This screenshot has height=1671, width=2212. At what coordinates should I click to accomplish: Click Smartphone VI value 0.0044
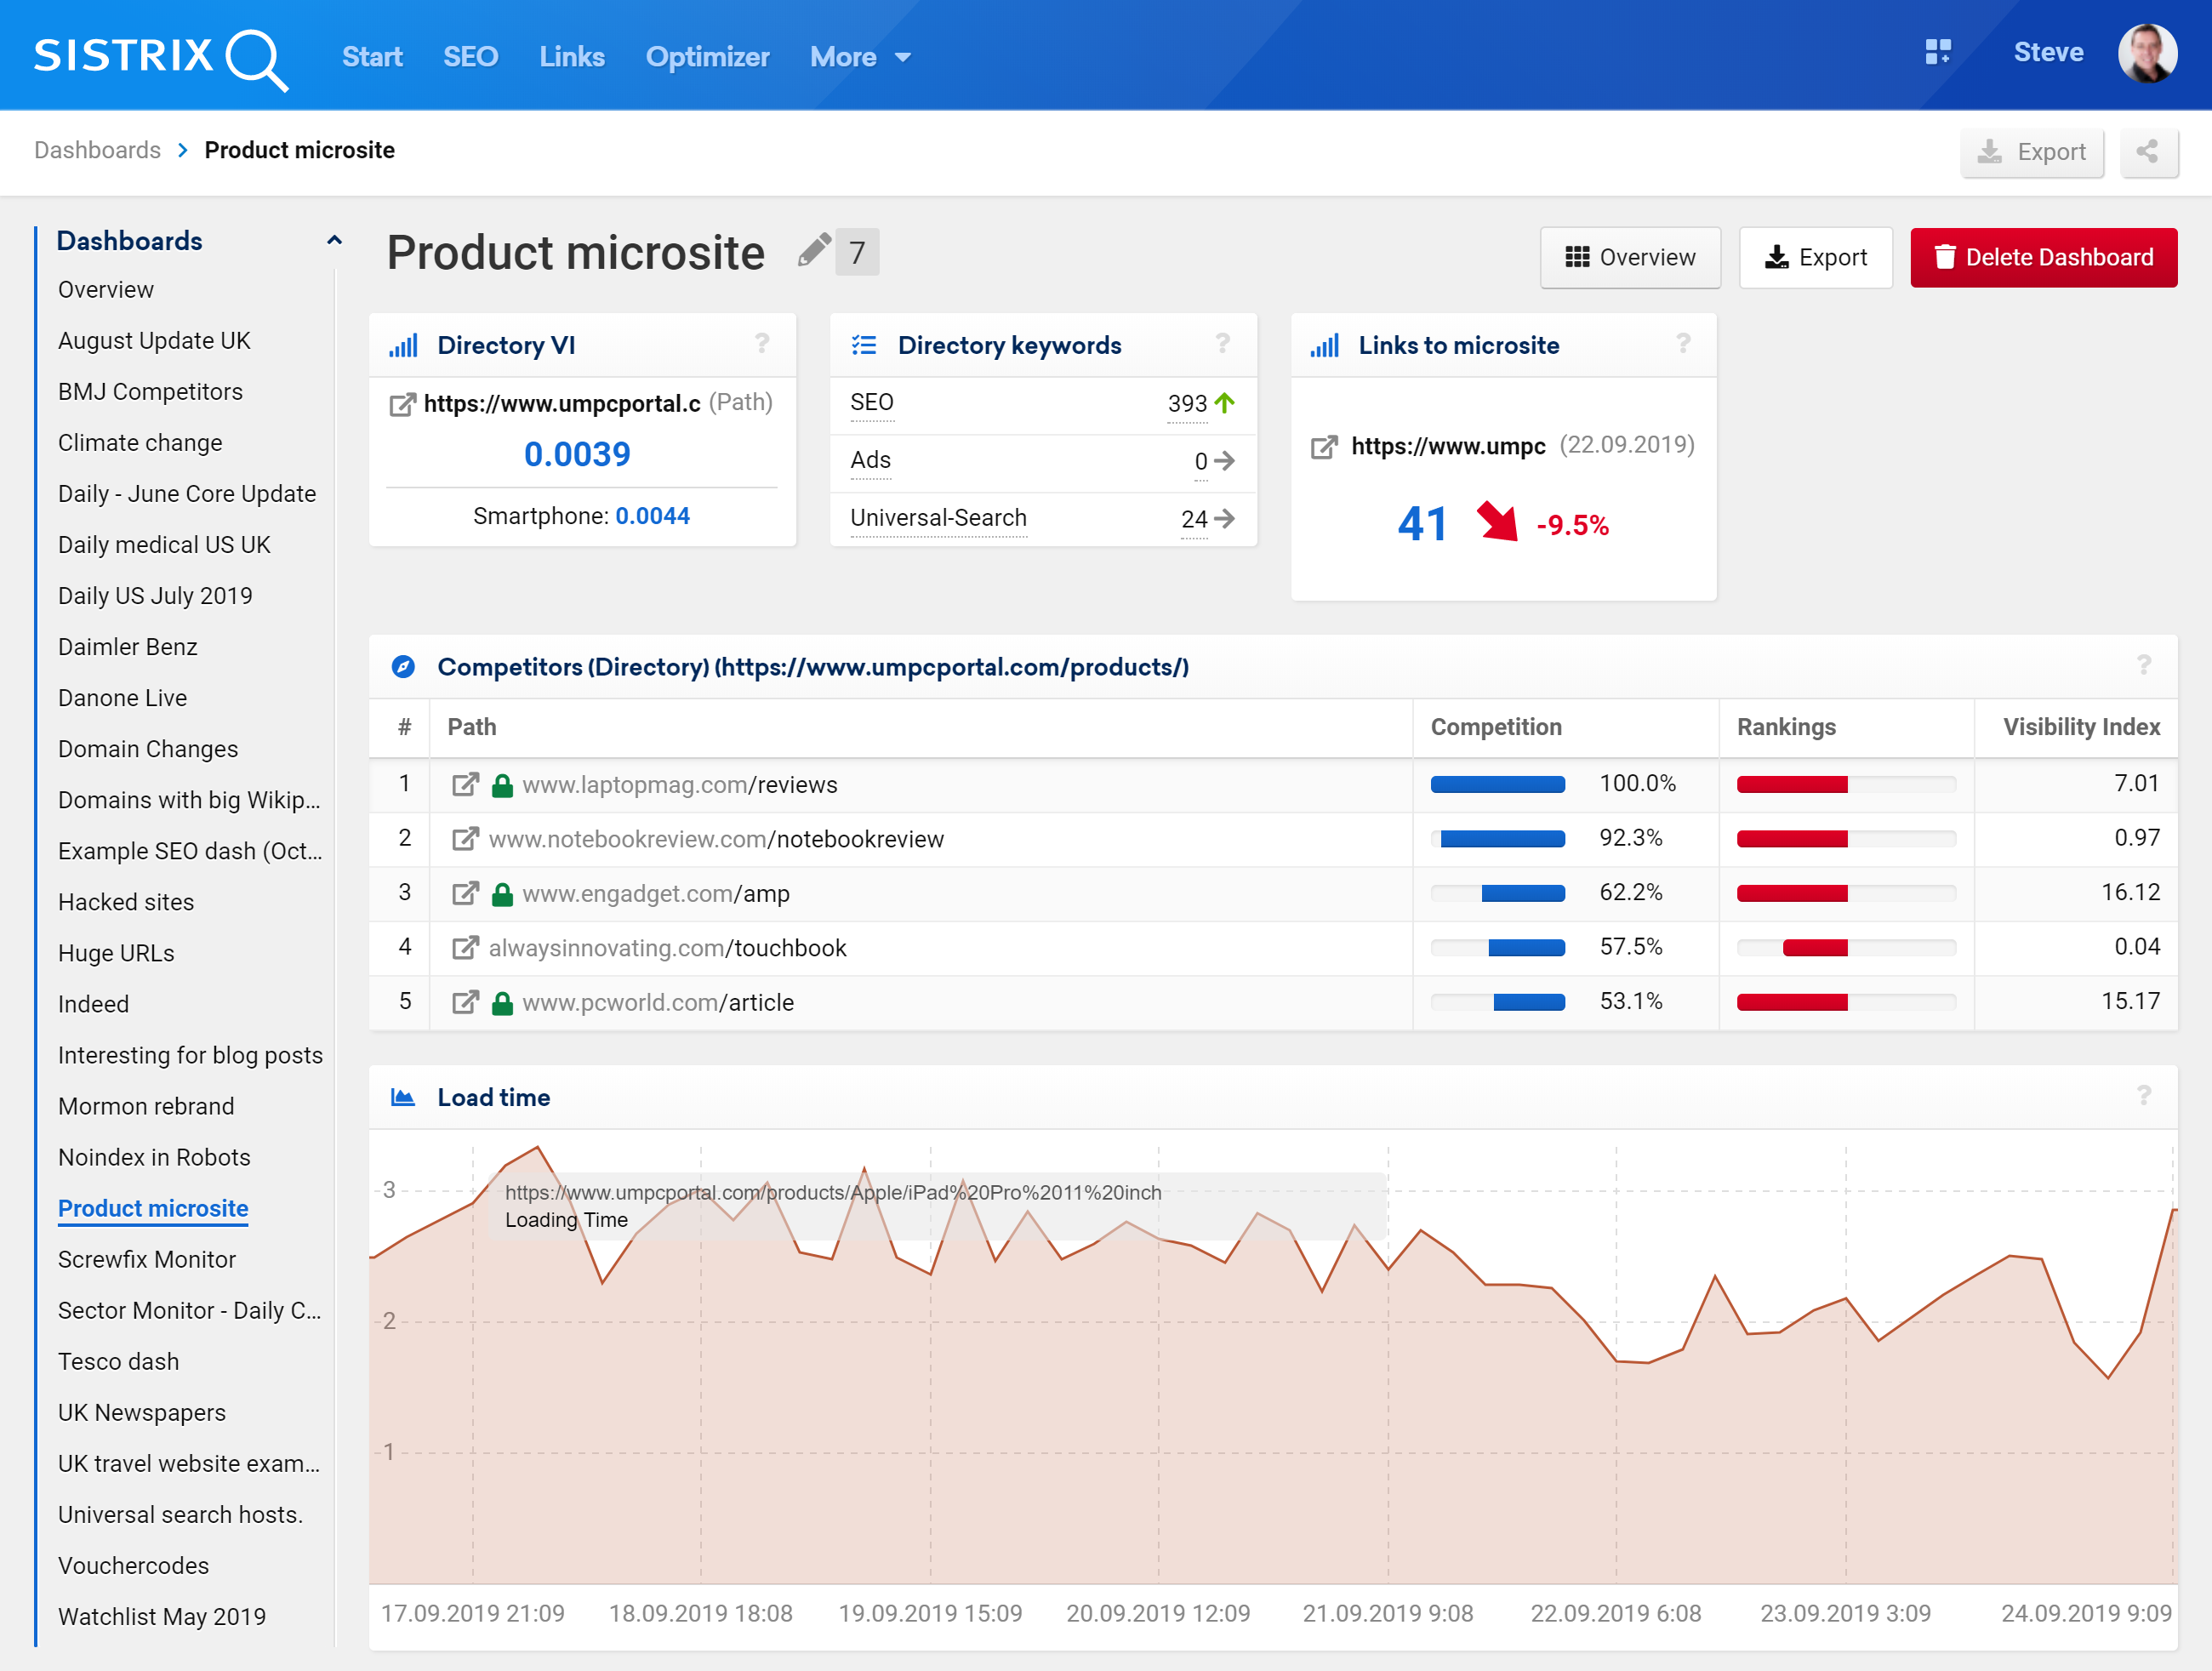click(652, 516)
